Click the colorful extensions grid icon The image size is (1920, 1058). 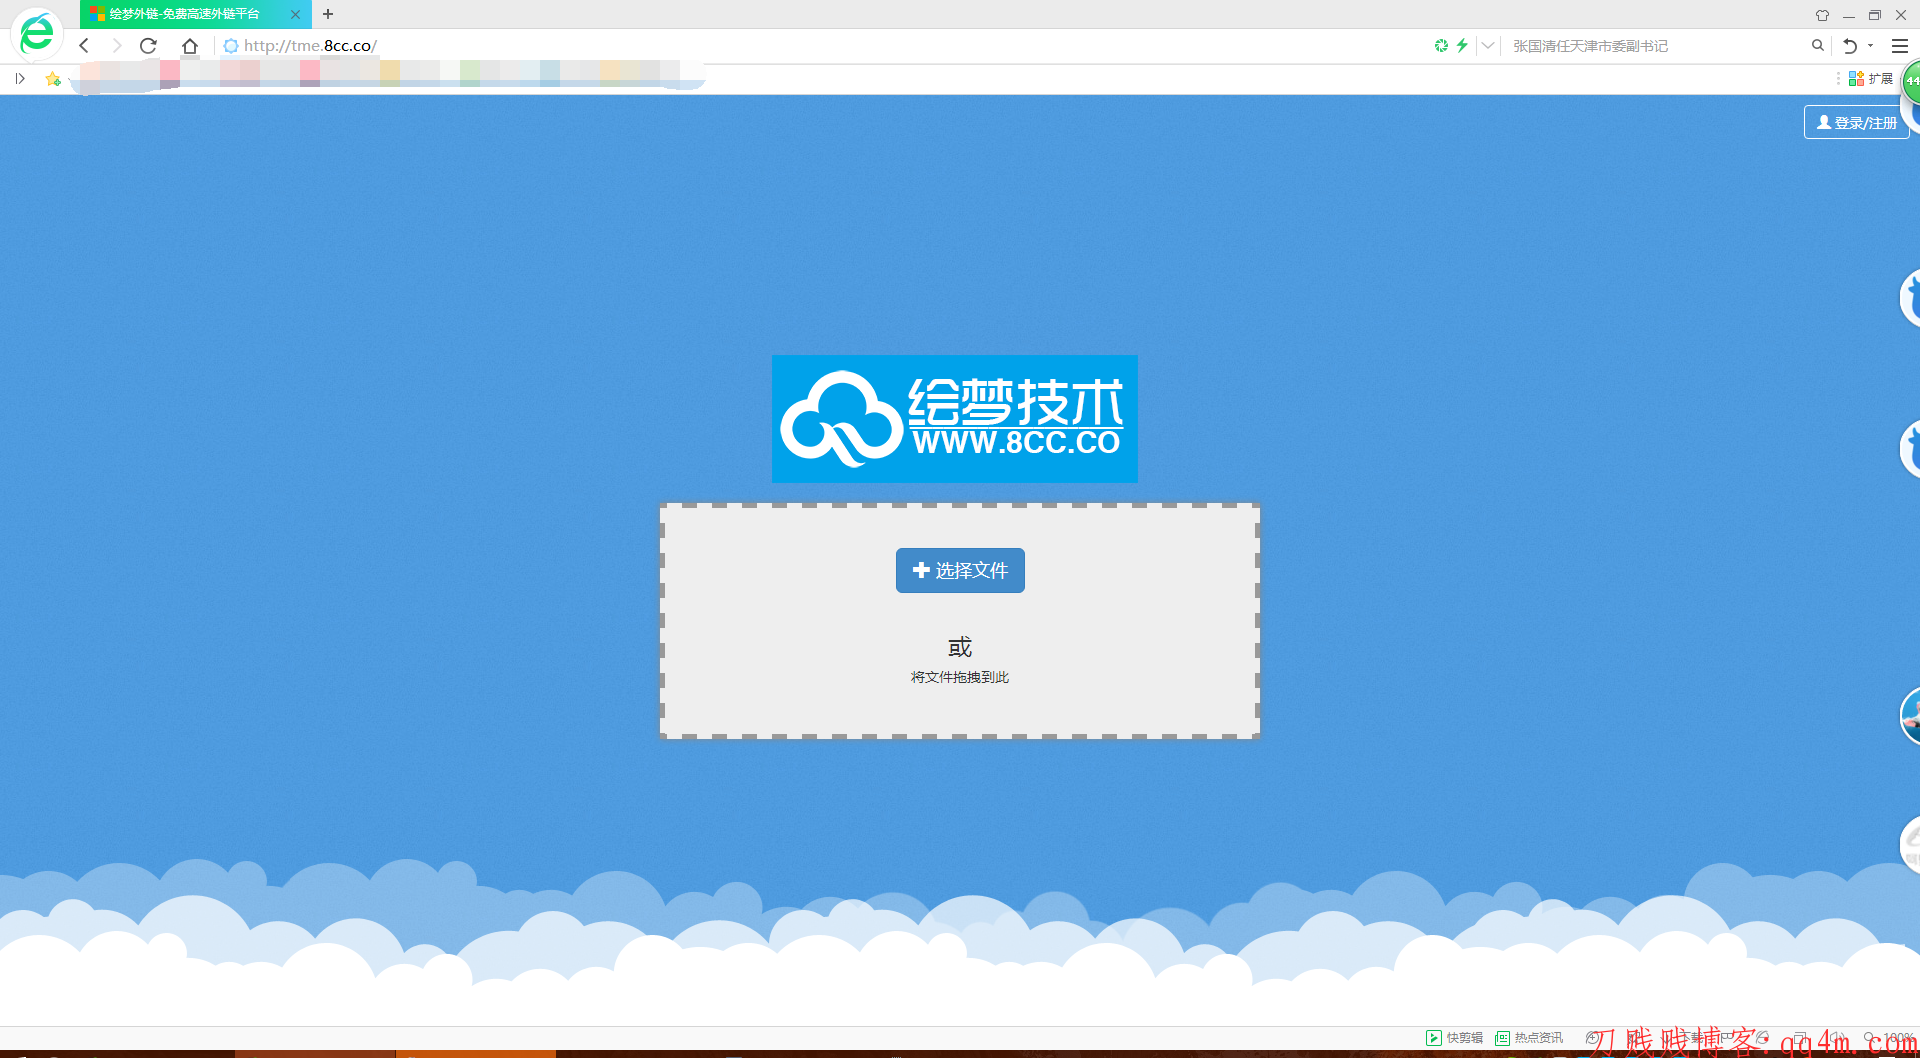pyautogui.click(x=1856, y=79)
